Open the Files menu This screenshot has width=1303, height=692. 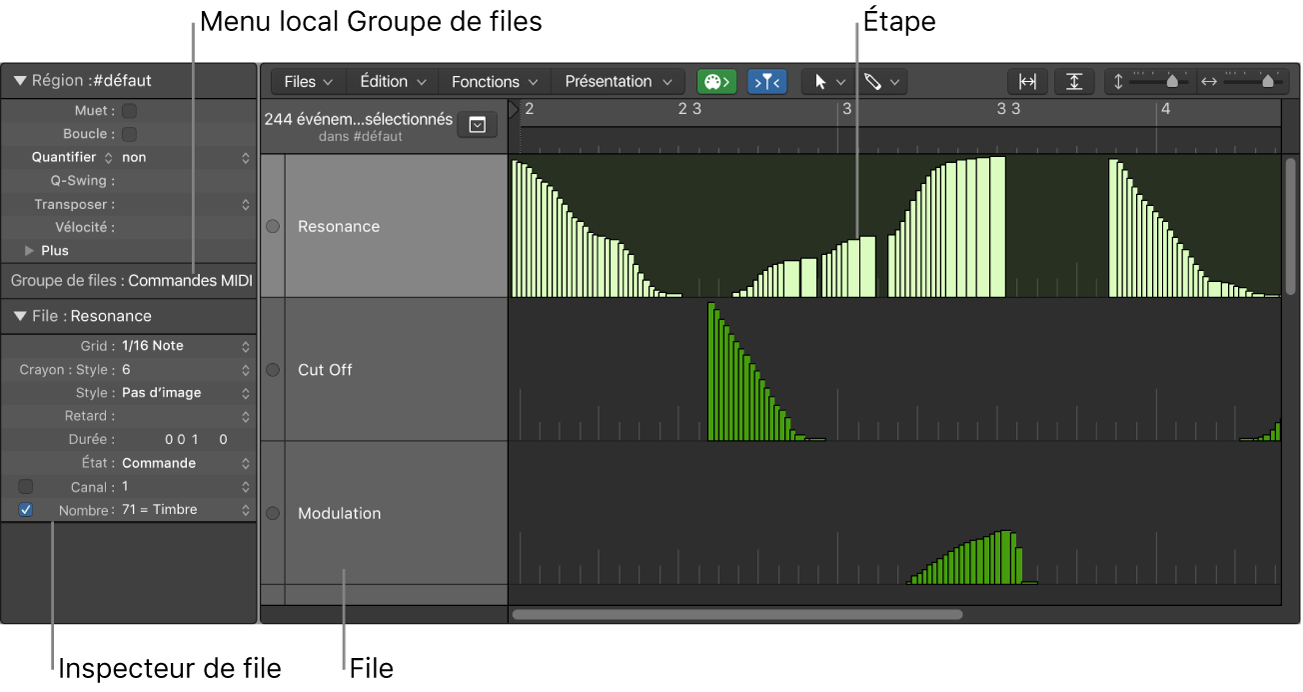(x=307, y=82)
